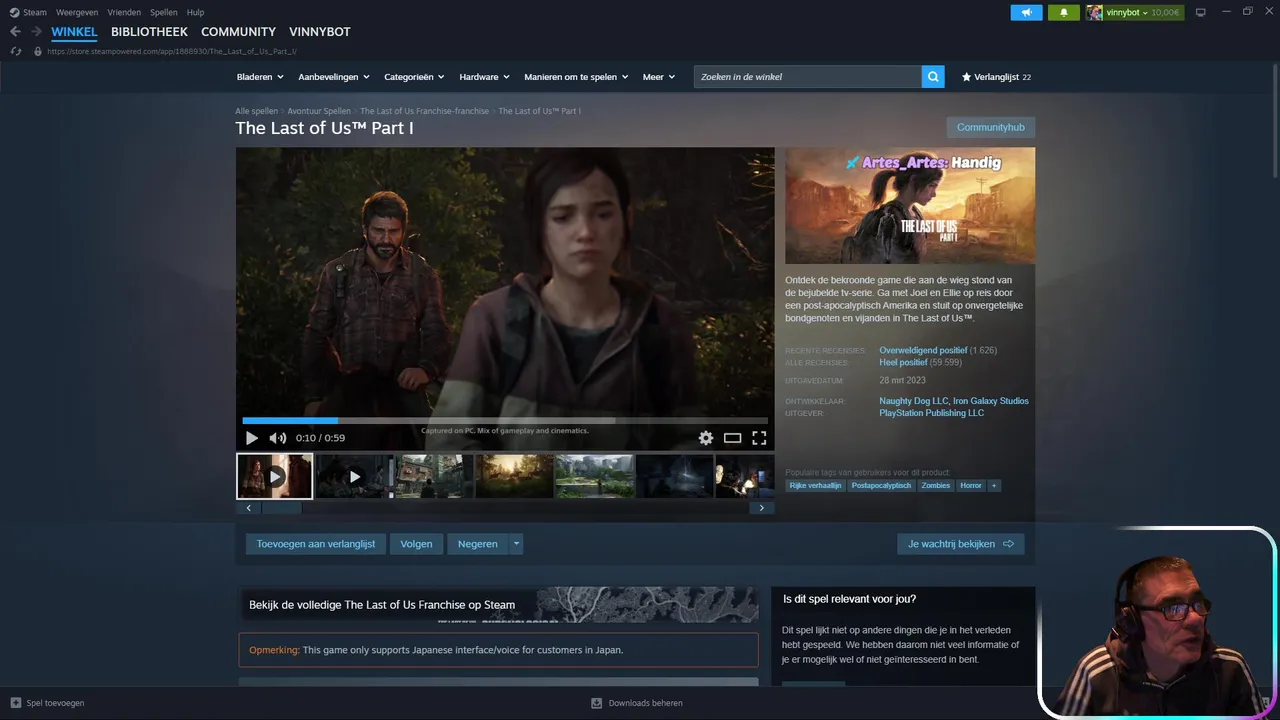Select the second trailer thumbnail
Image resolution: width=1280 pixels, height=720 pixels.
tap(354, 476)
